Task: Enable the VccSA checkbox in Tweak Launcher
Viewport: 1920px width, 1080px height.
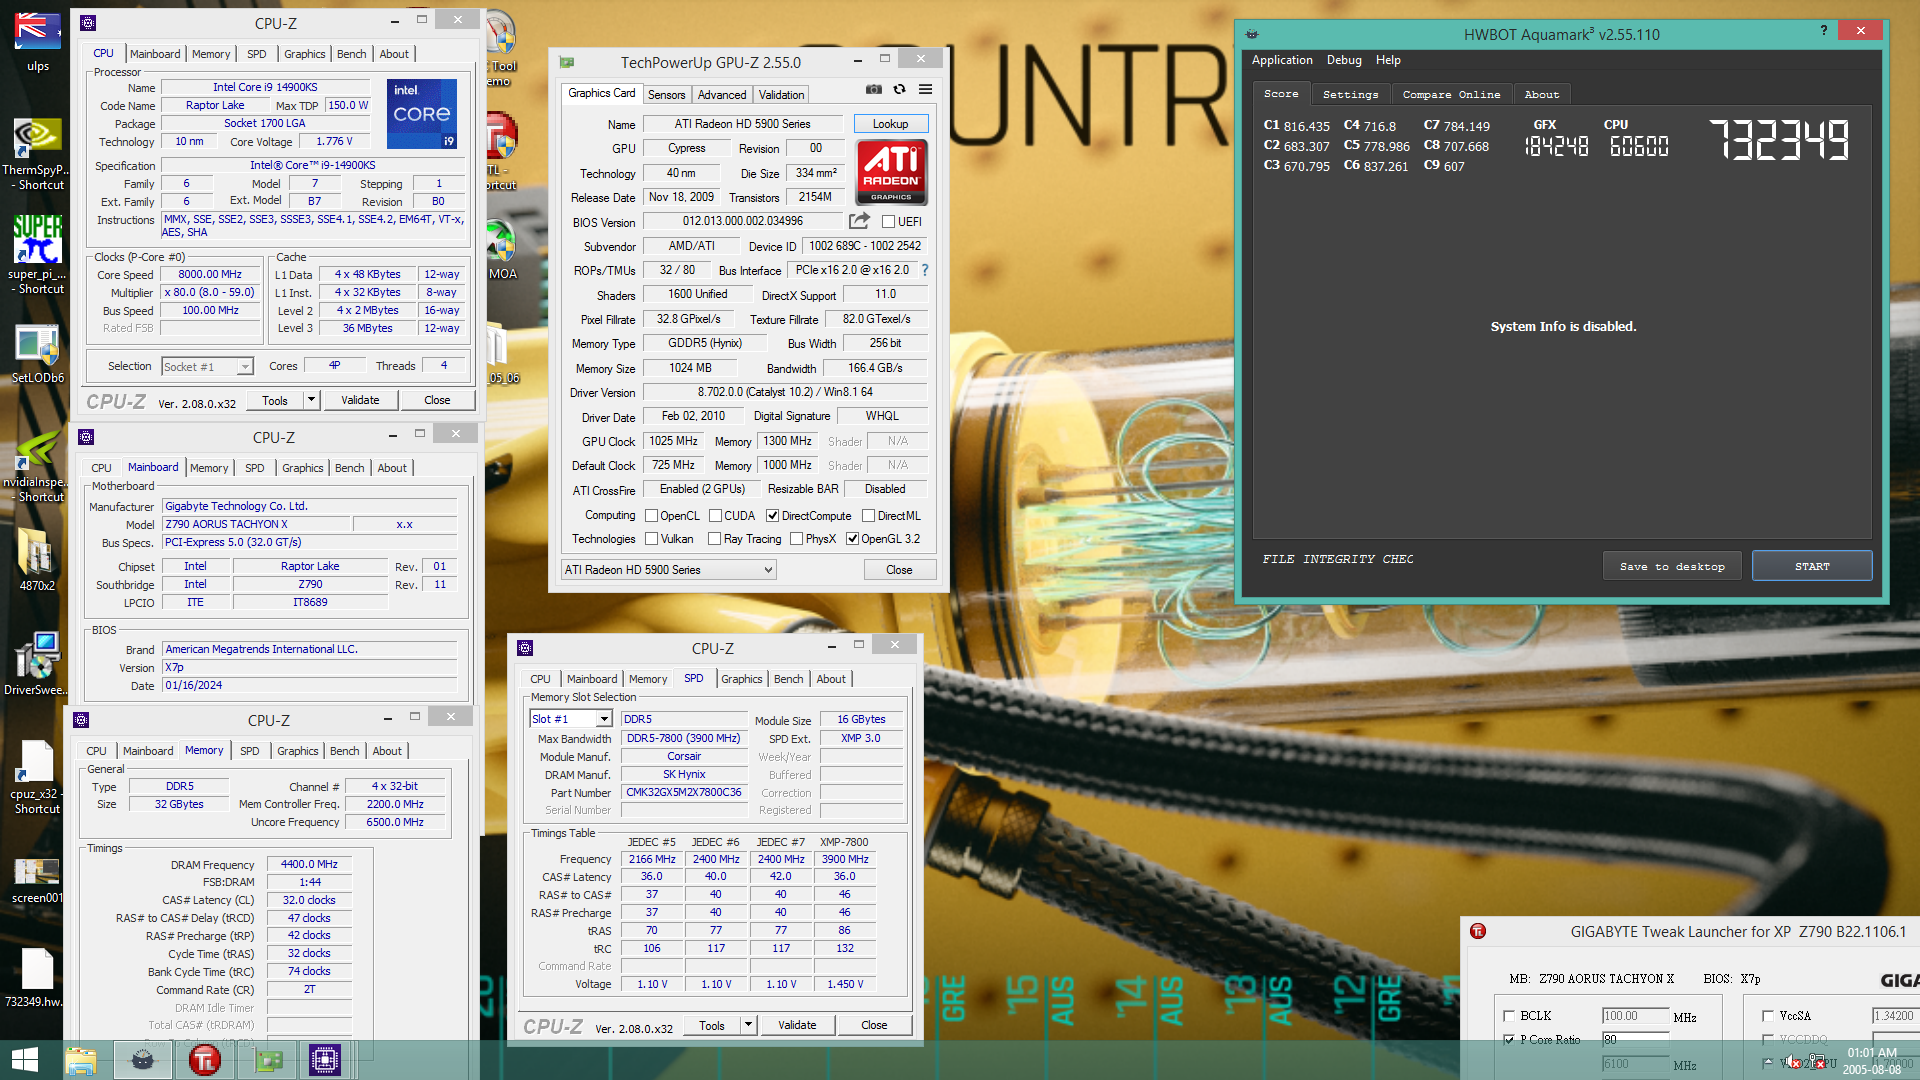Action: (x=1768, y=1016)
